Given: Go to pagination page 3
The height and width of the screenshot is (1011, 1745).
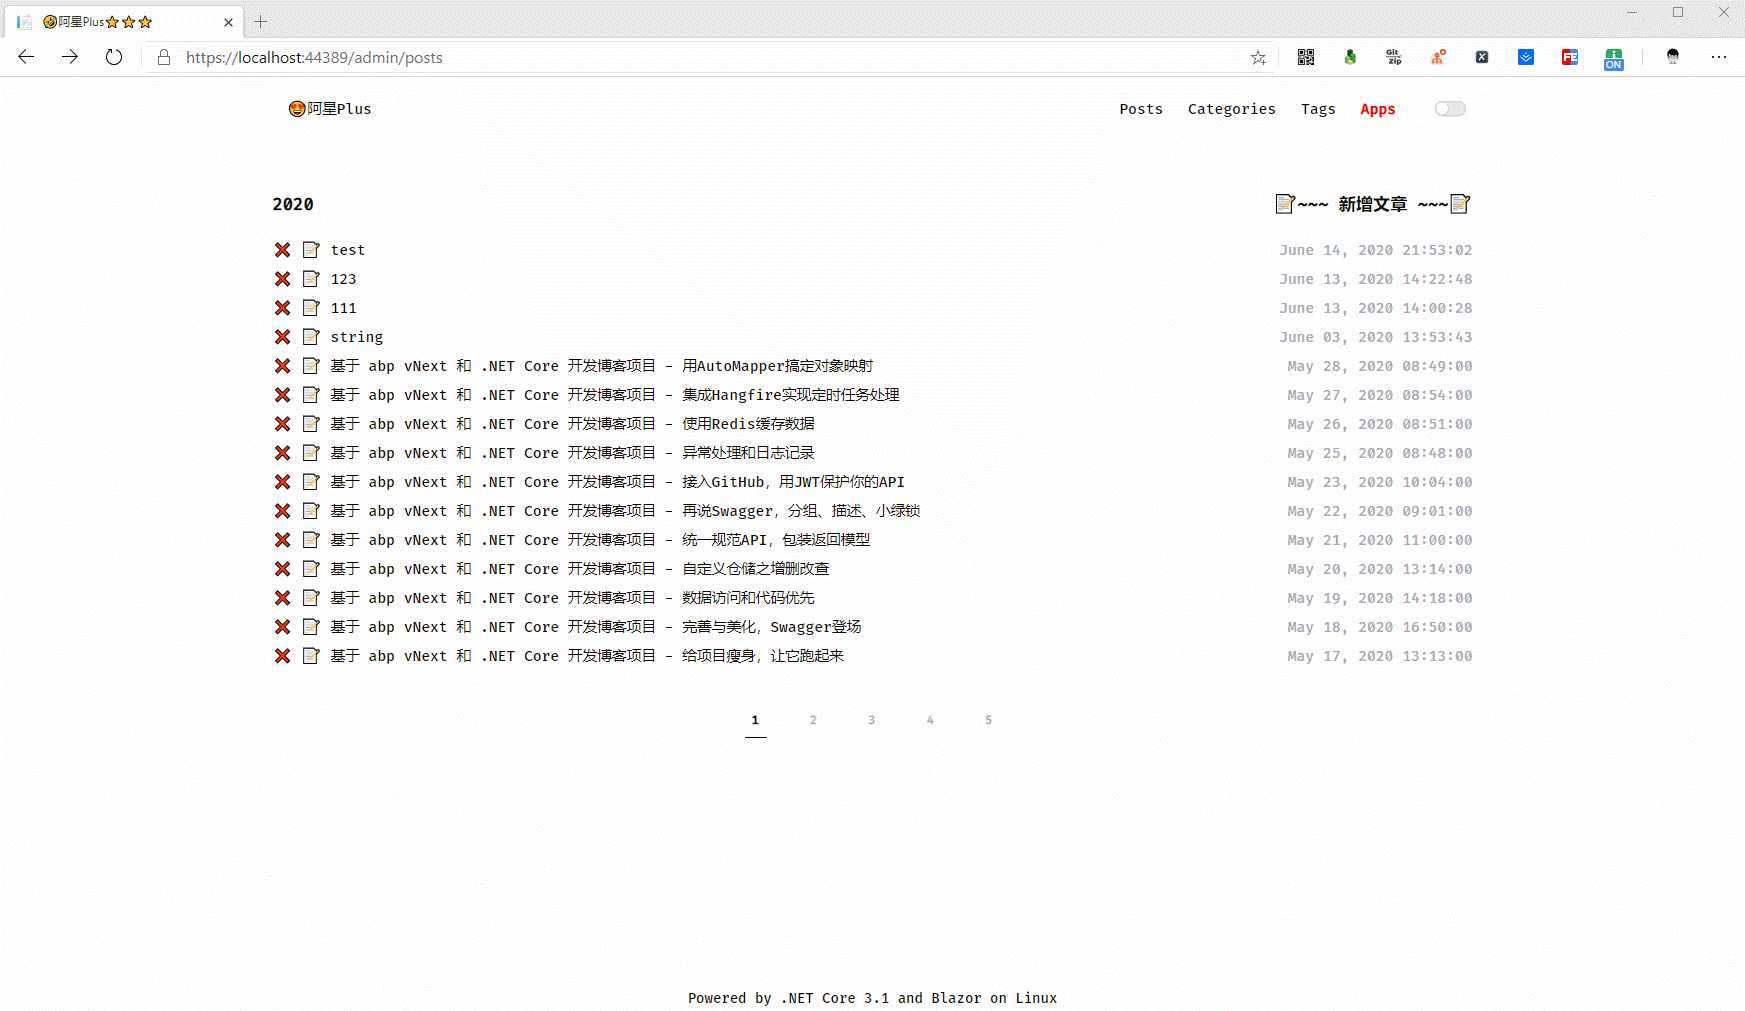Looking at the screenshot, I should click(871, 720).
